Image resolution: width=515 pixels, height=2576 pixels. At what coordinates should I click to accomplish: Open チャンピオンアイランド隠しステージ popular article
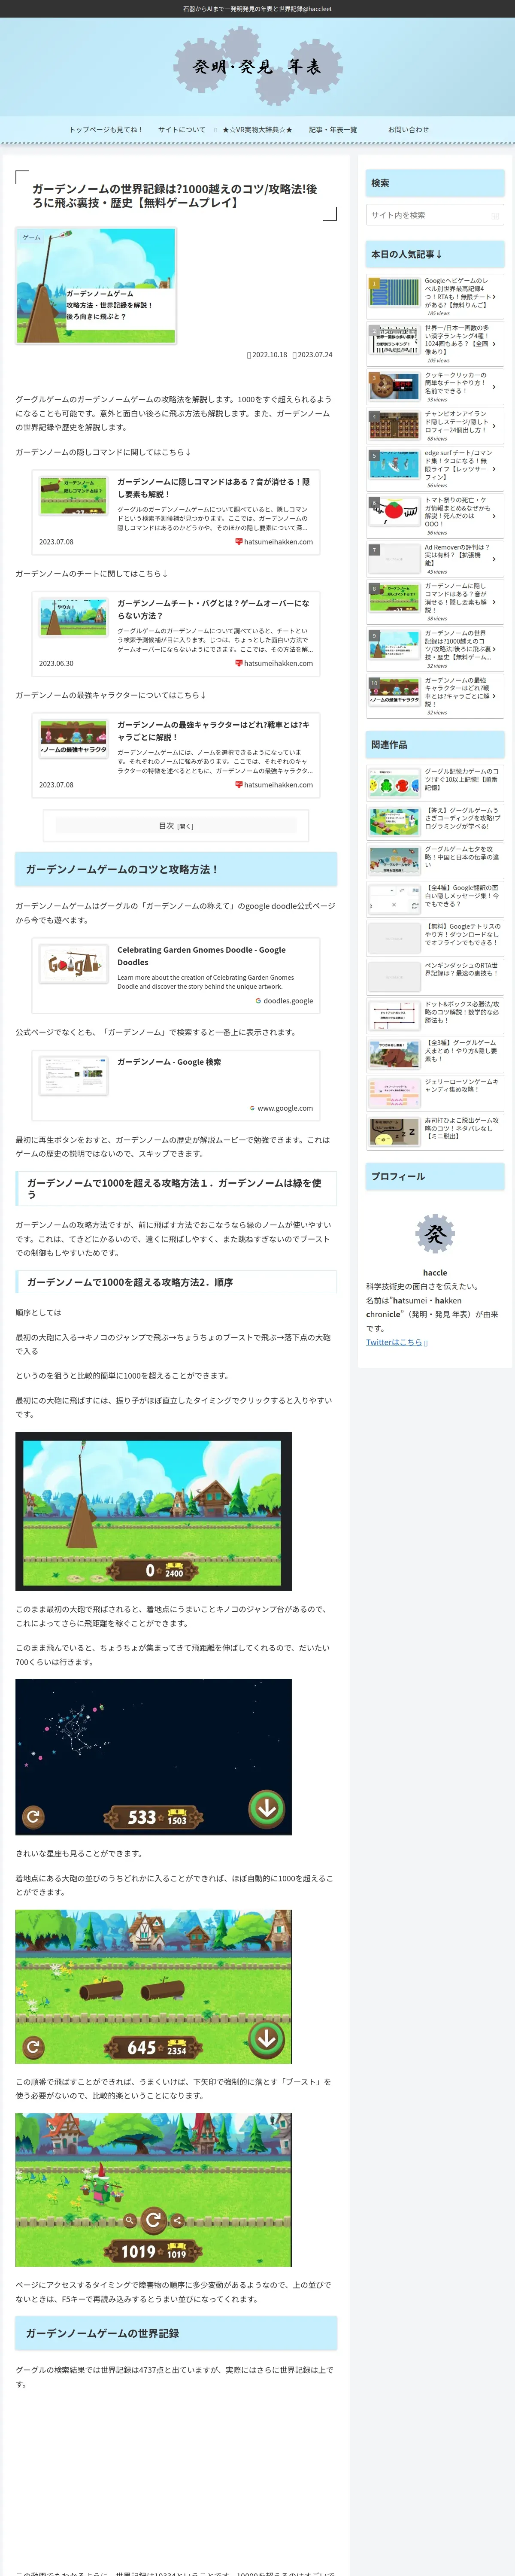click(435, 426)
